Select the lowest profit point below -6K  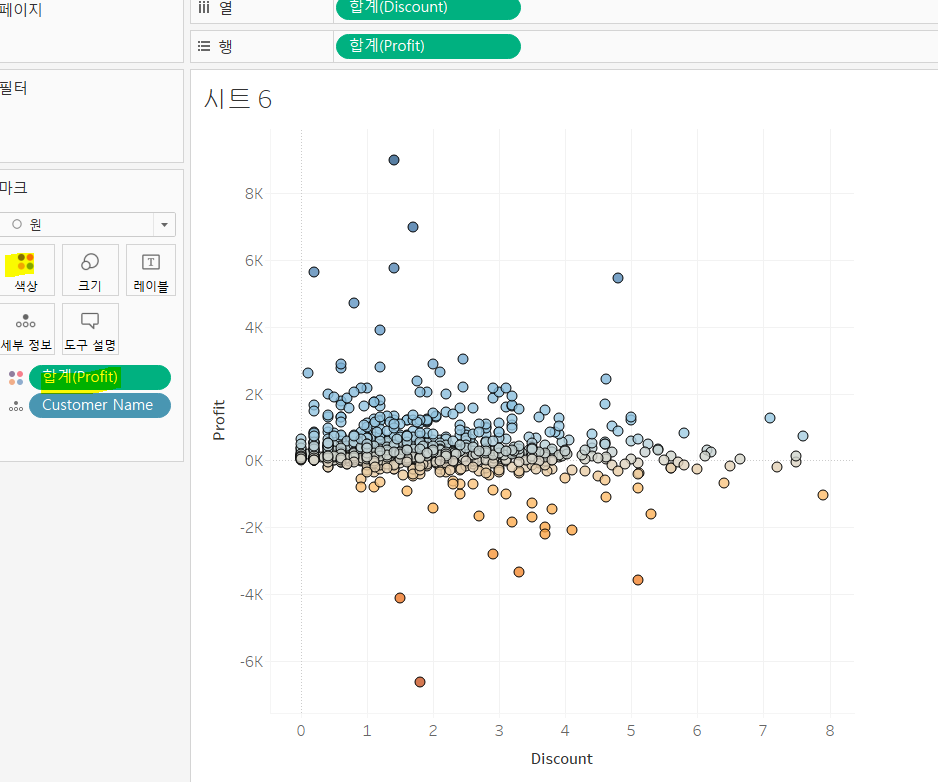click(x=420, y=682)
